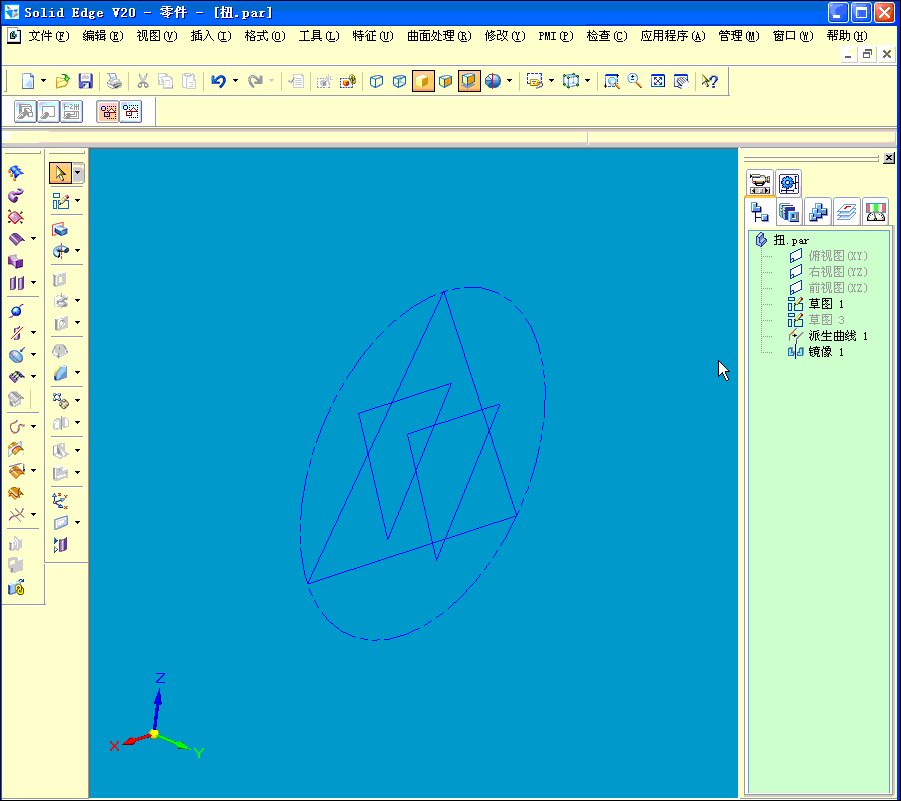
Task: Click the BlueDot icon
Action: (16, 311)
